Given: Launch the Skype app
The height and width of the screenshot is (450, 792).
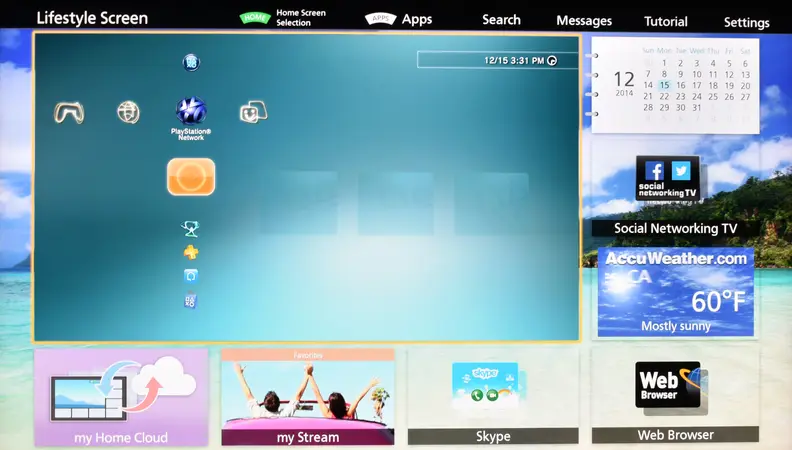Looking at the screenshot, I should [x=493, y=395].
